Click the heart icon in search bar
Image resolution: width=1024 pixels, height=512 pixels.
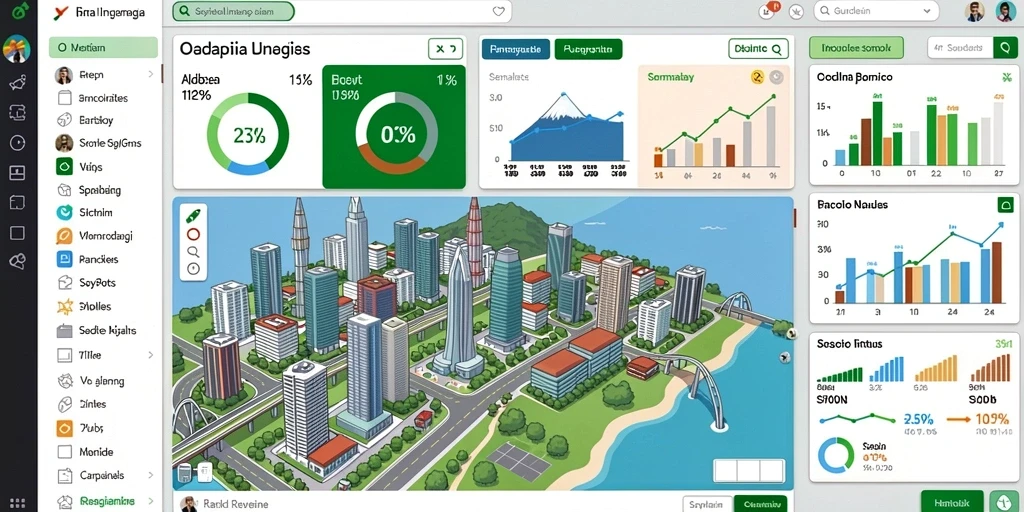pos(498,11)
